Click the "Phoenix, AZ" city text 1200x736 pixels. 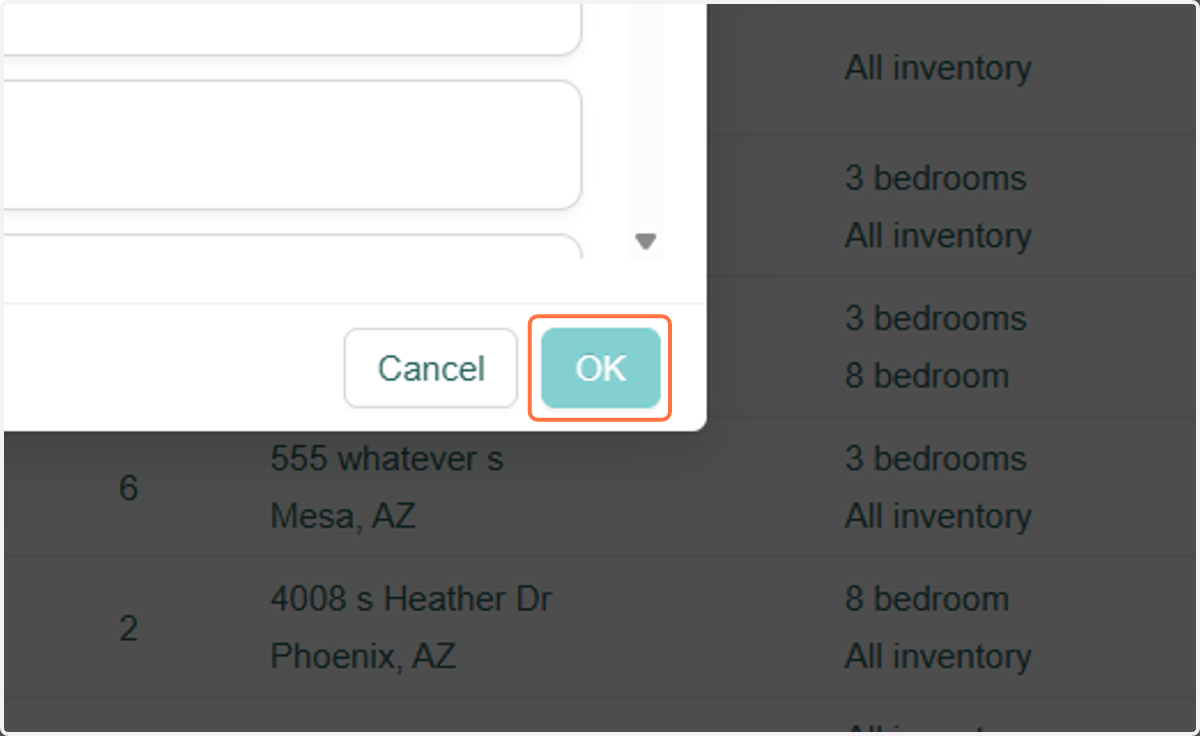pyautogui.click(x=363, y=657)
